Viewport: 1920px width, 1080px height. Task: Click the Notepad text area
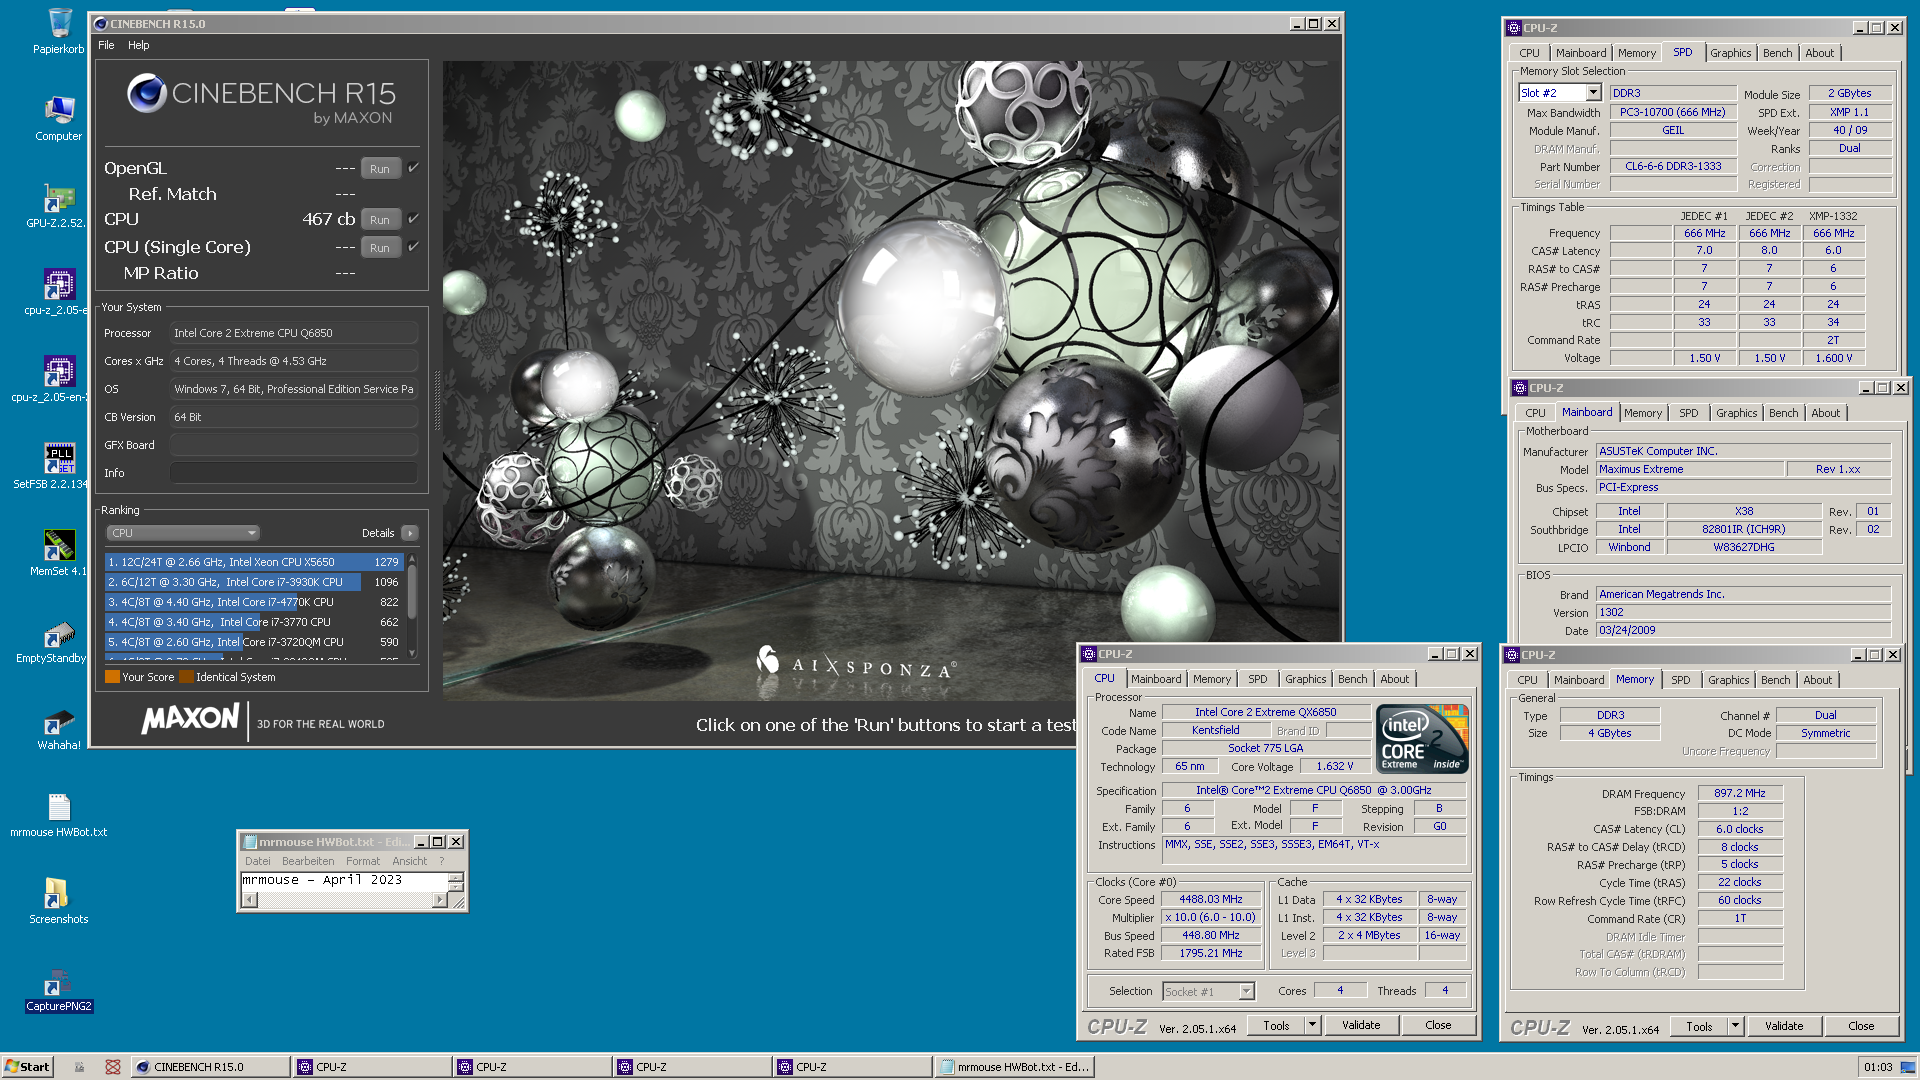[x=344, y=881]
